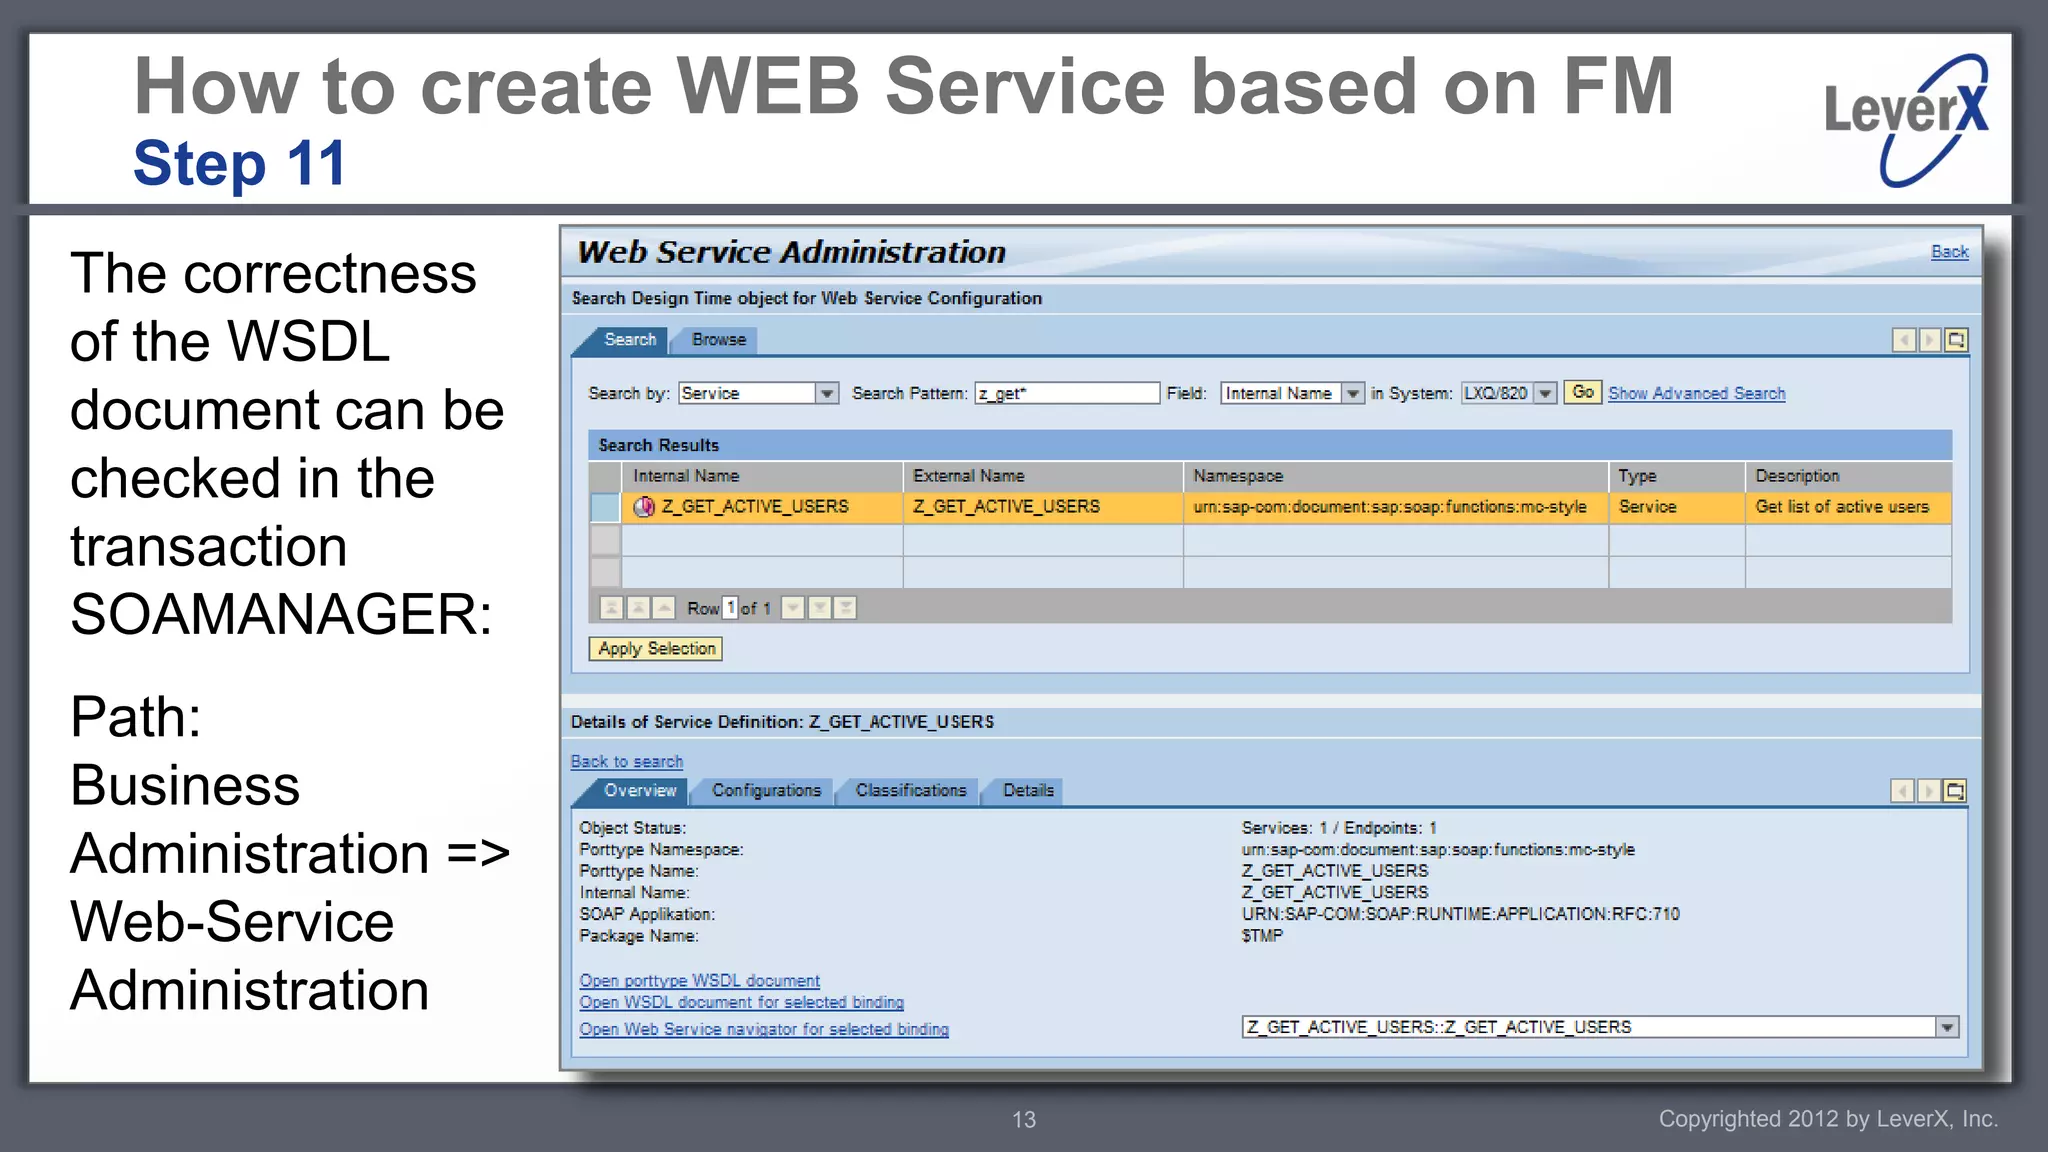Click the Go button

(1583, 392)
